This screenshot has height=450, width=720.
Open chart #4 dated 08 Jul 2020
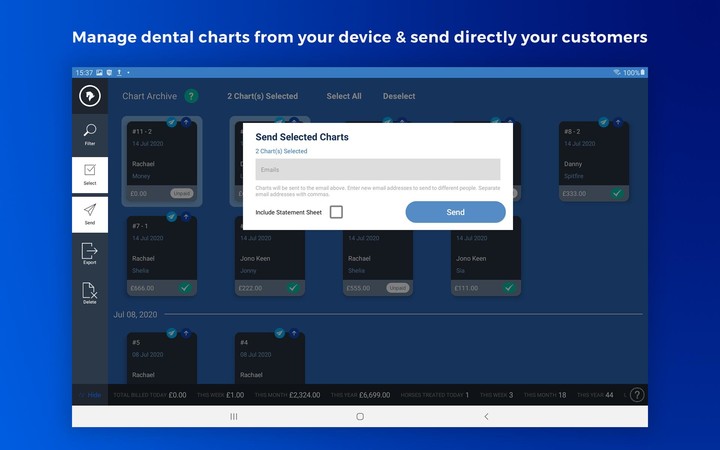pyautogui.click(x=270, y=358)
